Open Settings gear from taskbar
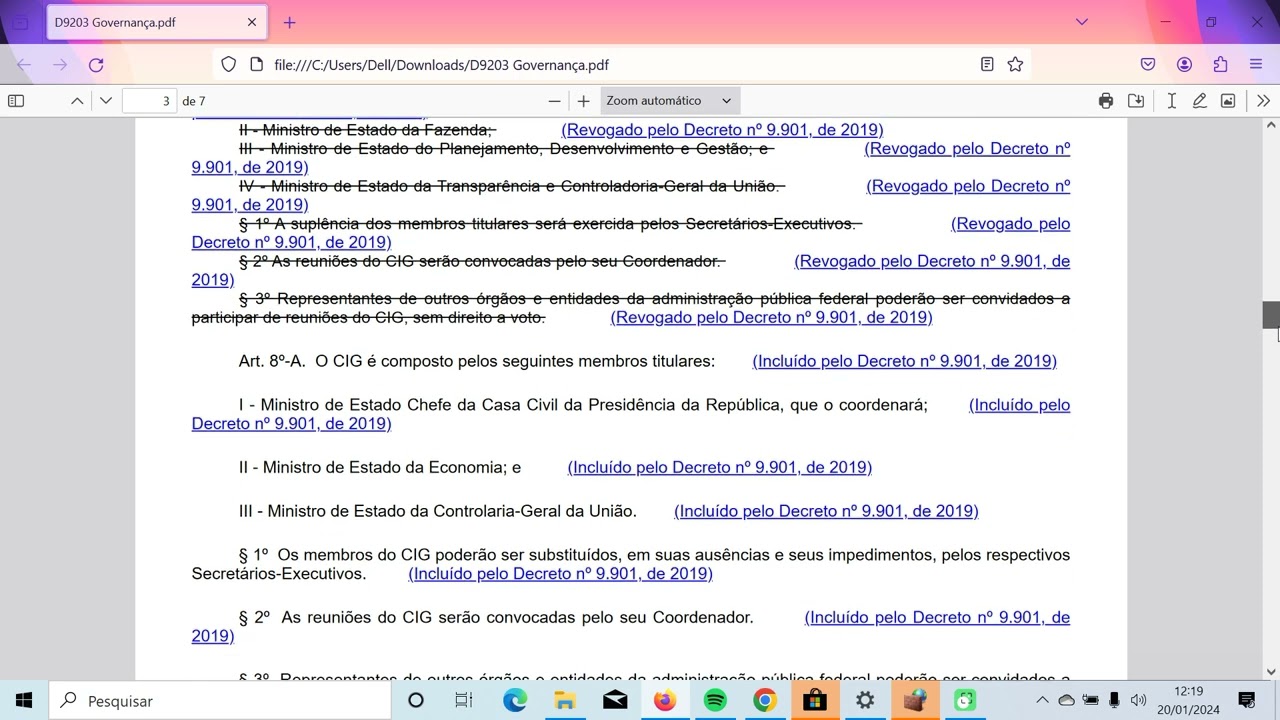The height and width of the screenshot is (720, 1280). (x=865, y=701)
